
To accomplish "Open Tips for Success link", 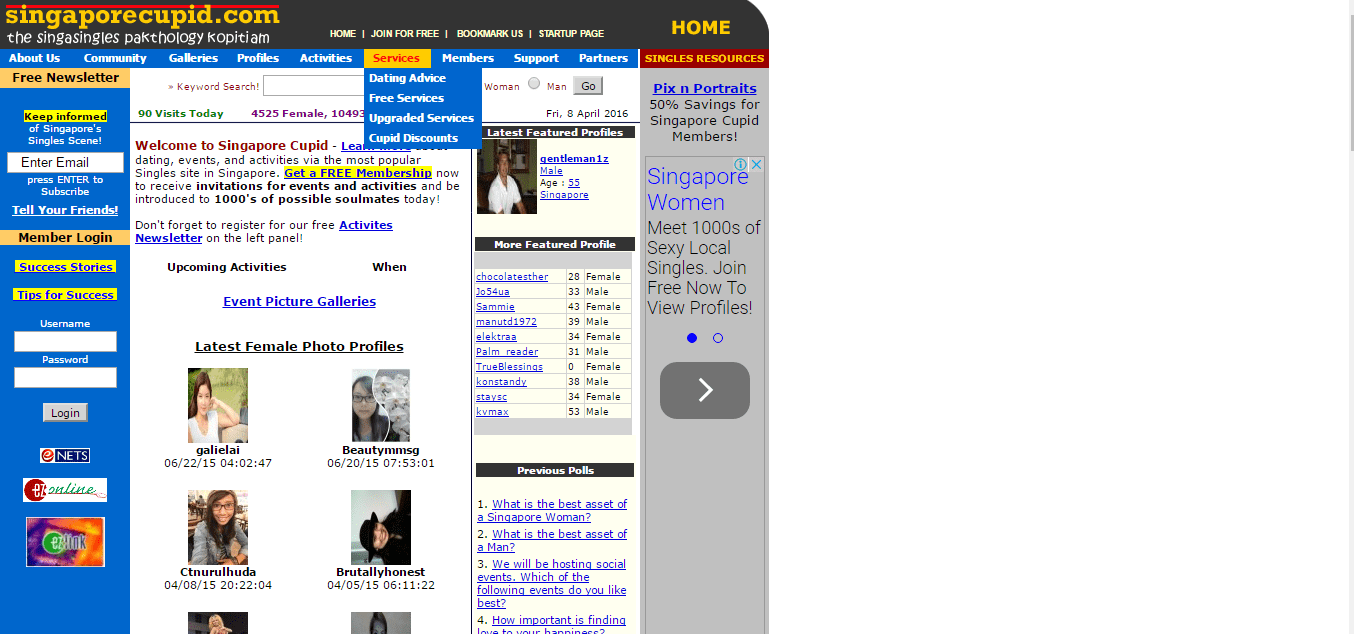I will pyautogui.click(x=65, y=295).
